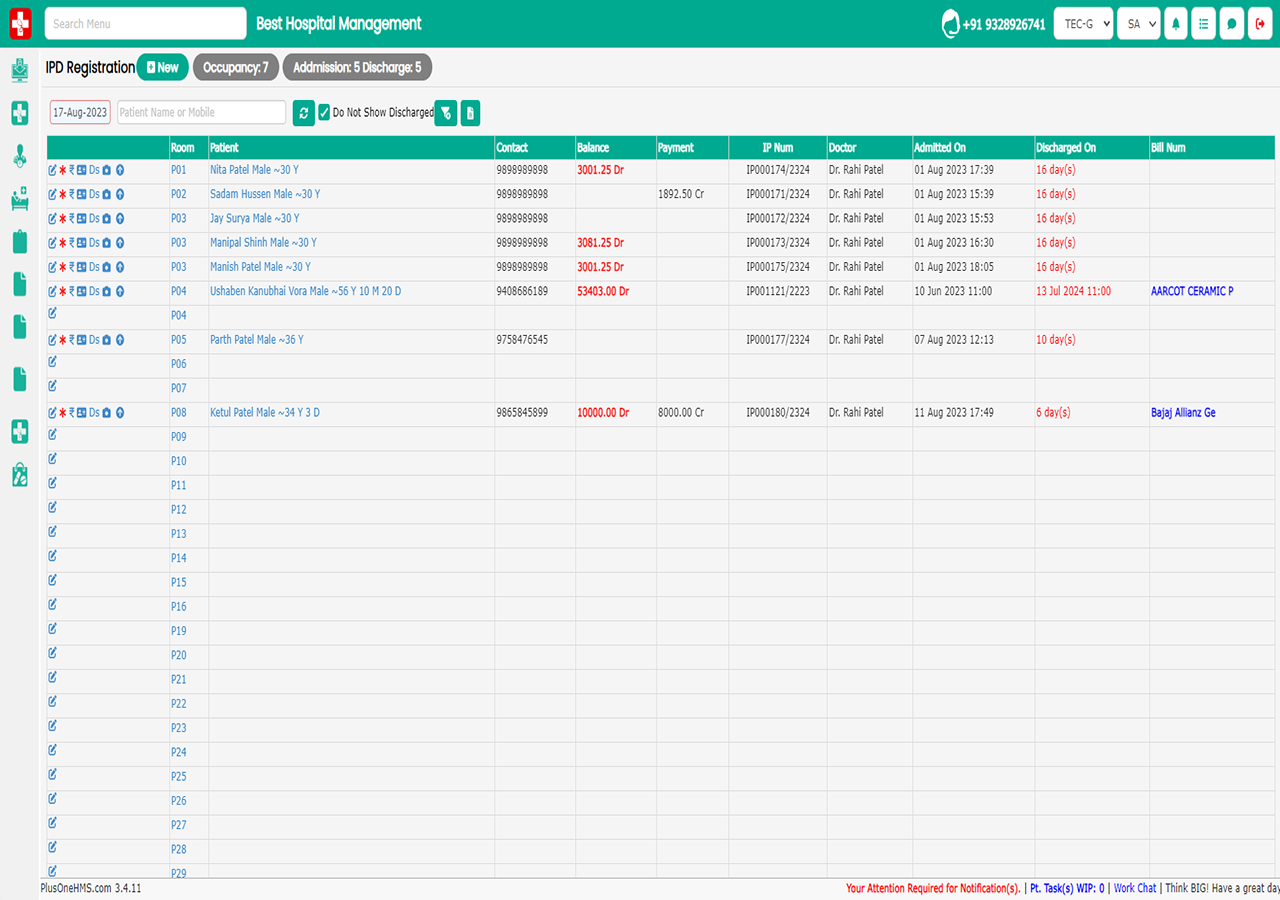Select the Admission: 5 Discharge: 5 pill
Image resolution: width=1280 pixels, height=900 pixels.
pyautogui.click(x=357, y=68)
